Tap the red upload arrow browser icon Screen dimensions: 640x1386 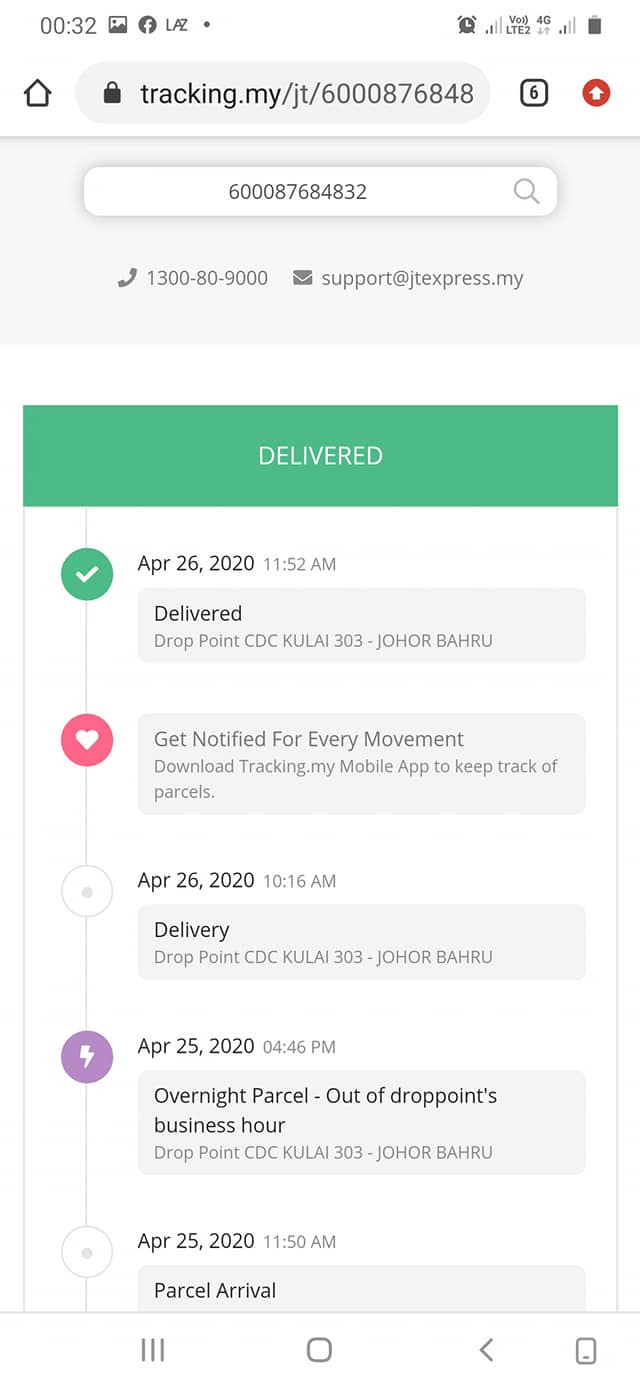pyautogui.click(x=596, y=94)
